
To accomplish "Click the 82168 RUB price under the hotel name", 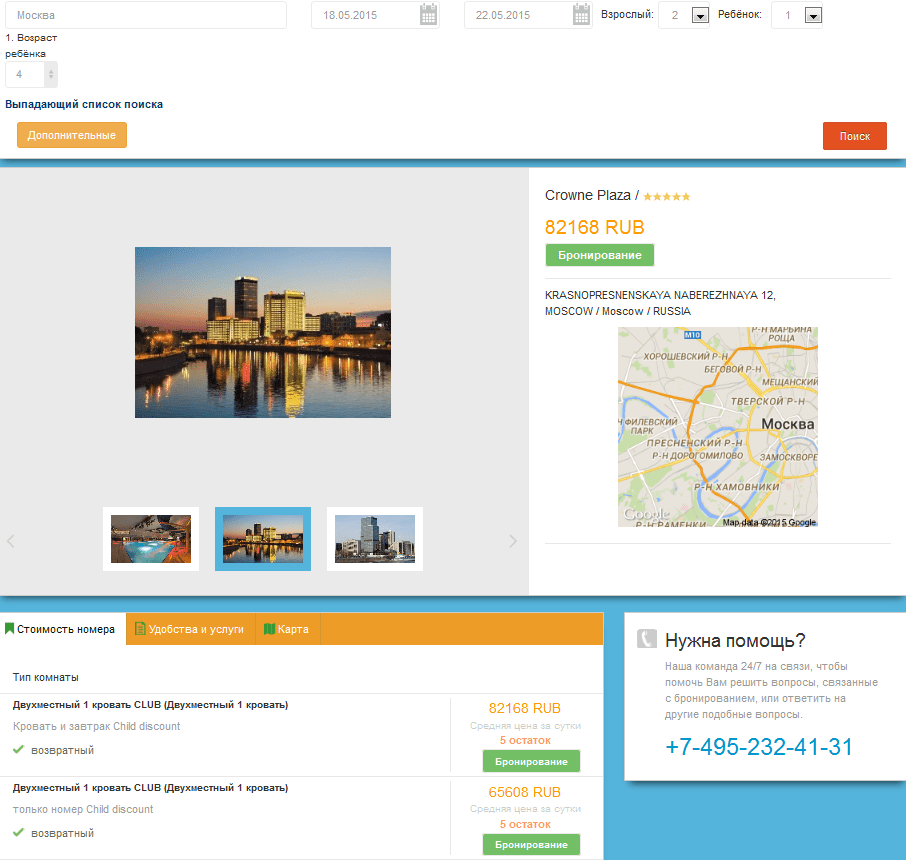I will [x=595, y=227].
